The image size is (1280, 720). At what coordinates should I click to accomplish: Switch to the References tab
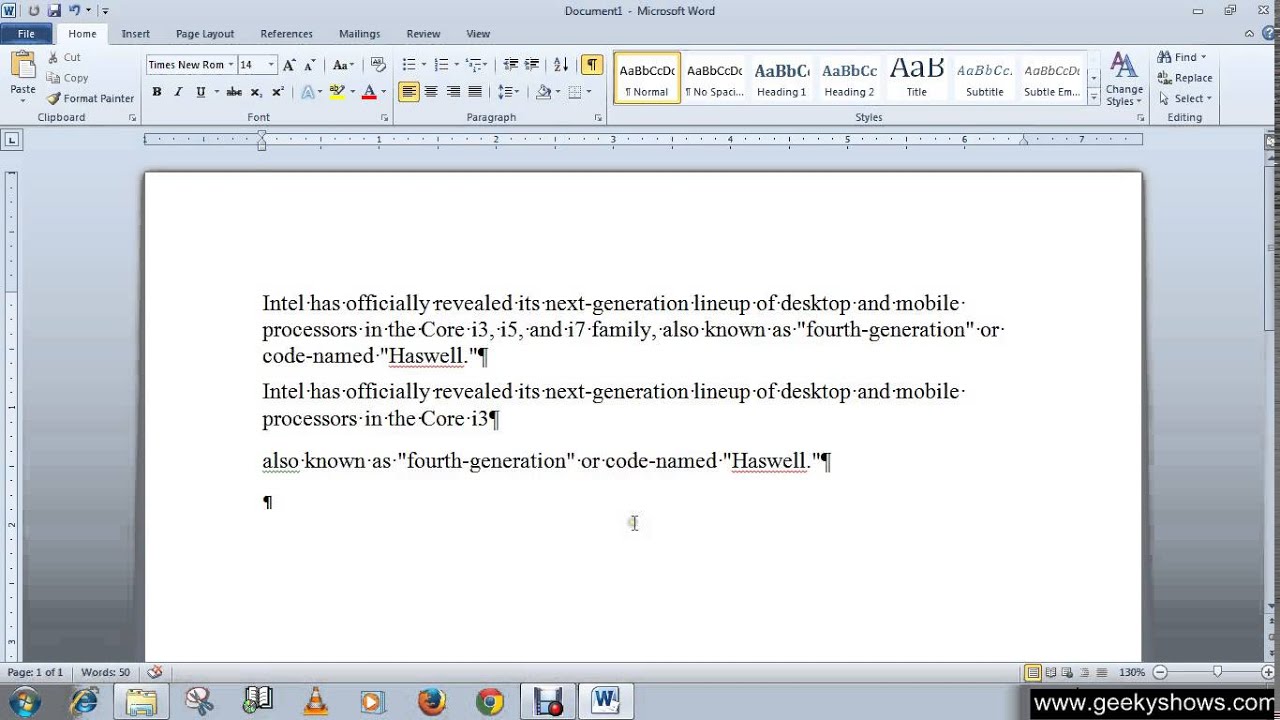tap(286, 34)
